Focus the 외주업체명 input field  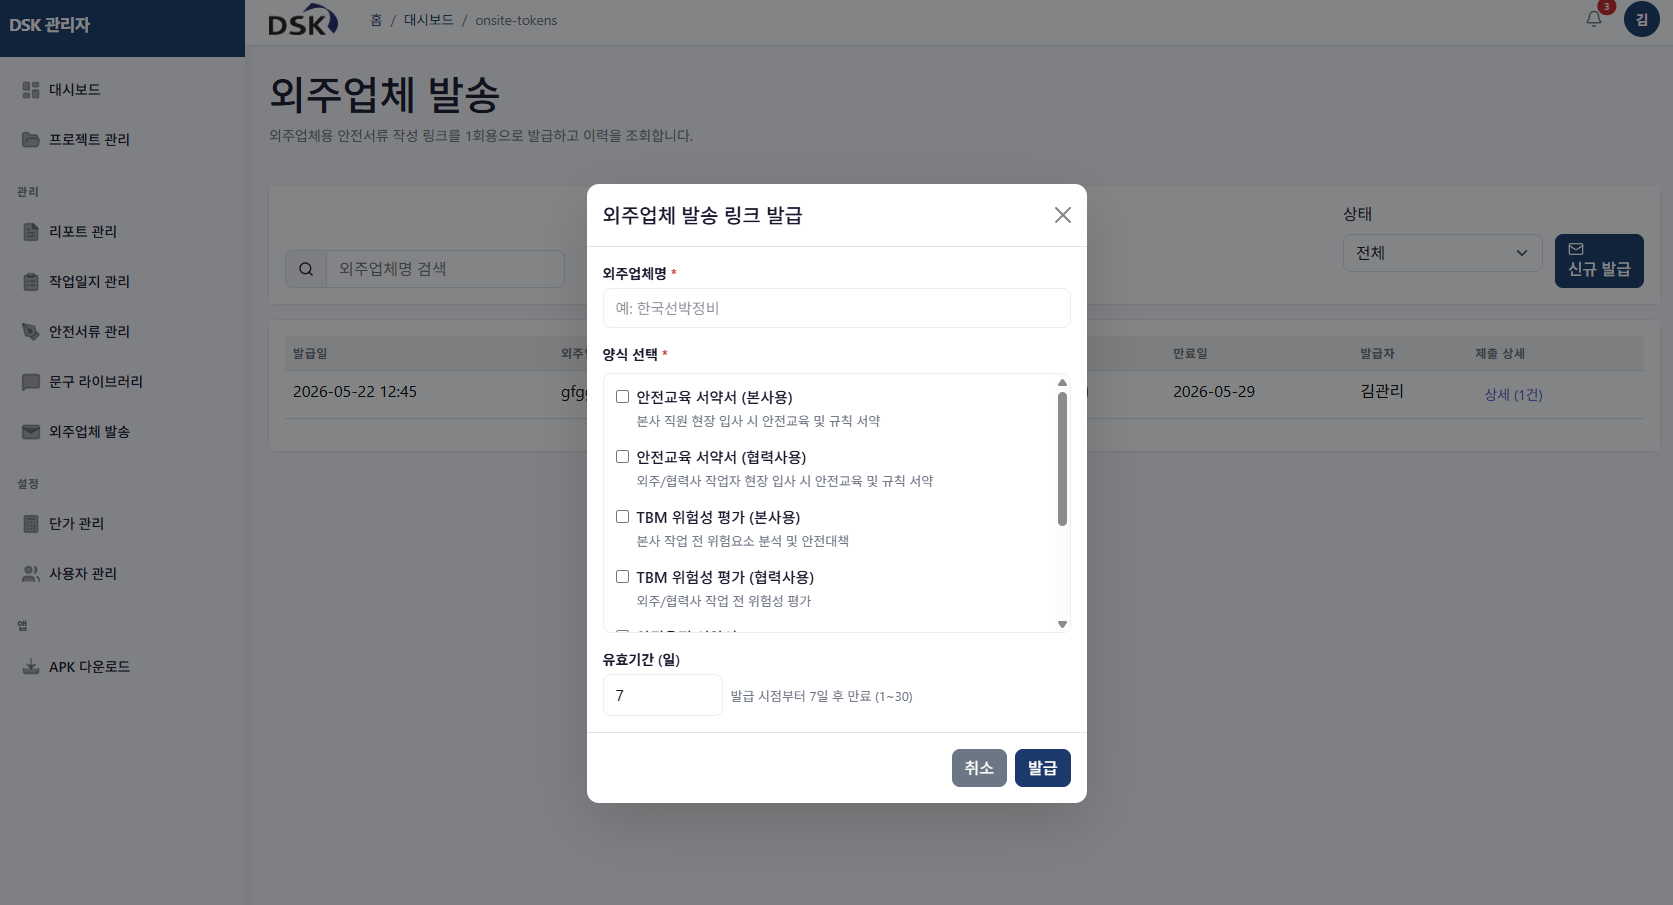(x=836, y=308)
